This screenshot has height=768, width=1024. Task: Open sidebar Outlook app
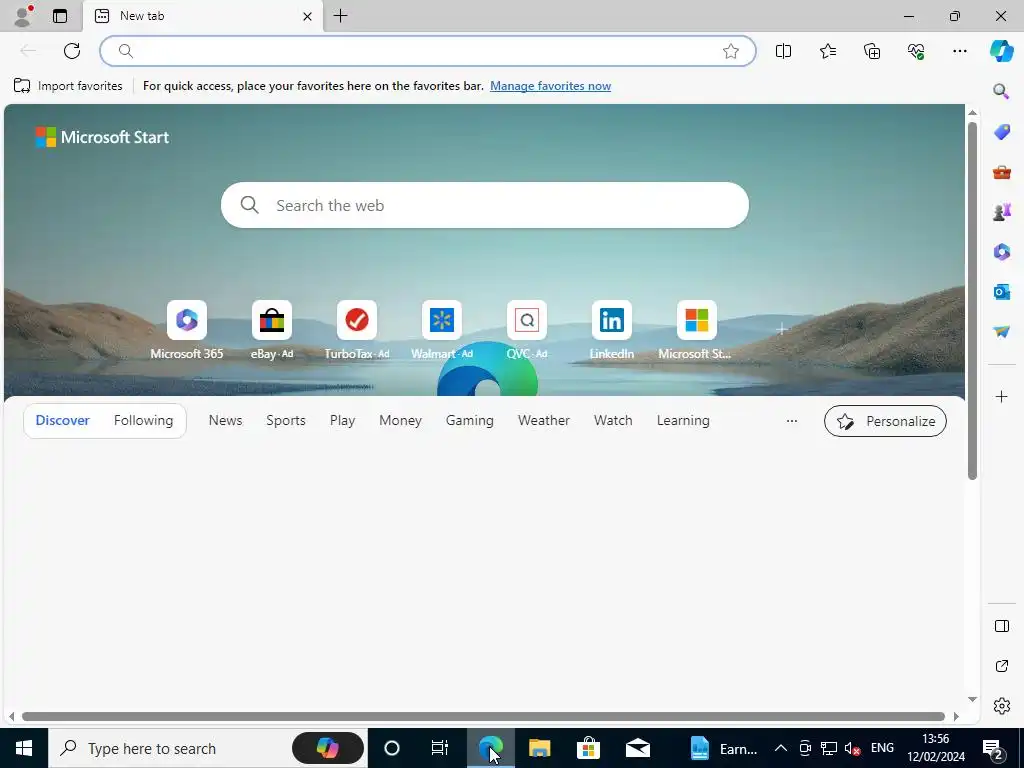click(x=1002, y=292)
